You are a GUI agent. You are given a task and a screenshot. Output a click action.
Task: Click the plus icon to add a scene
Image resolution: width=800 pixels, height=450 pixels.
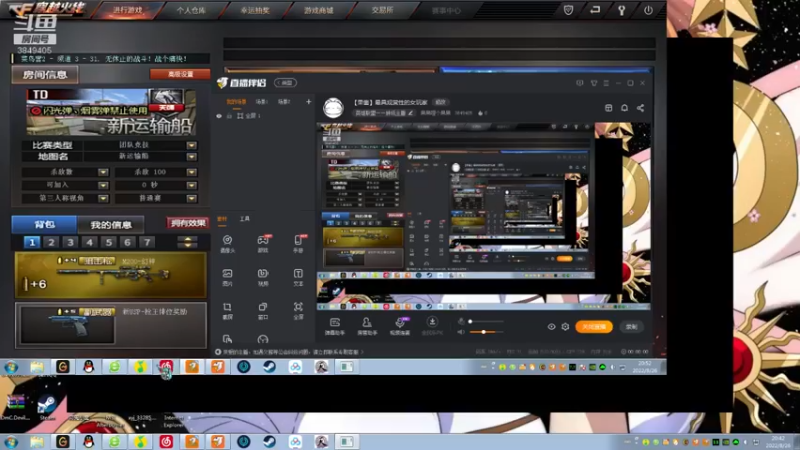pyautogui.click(x=309, y=102)
